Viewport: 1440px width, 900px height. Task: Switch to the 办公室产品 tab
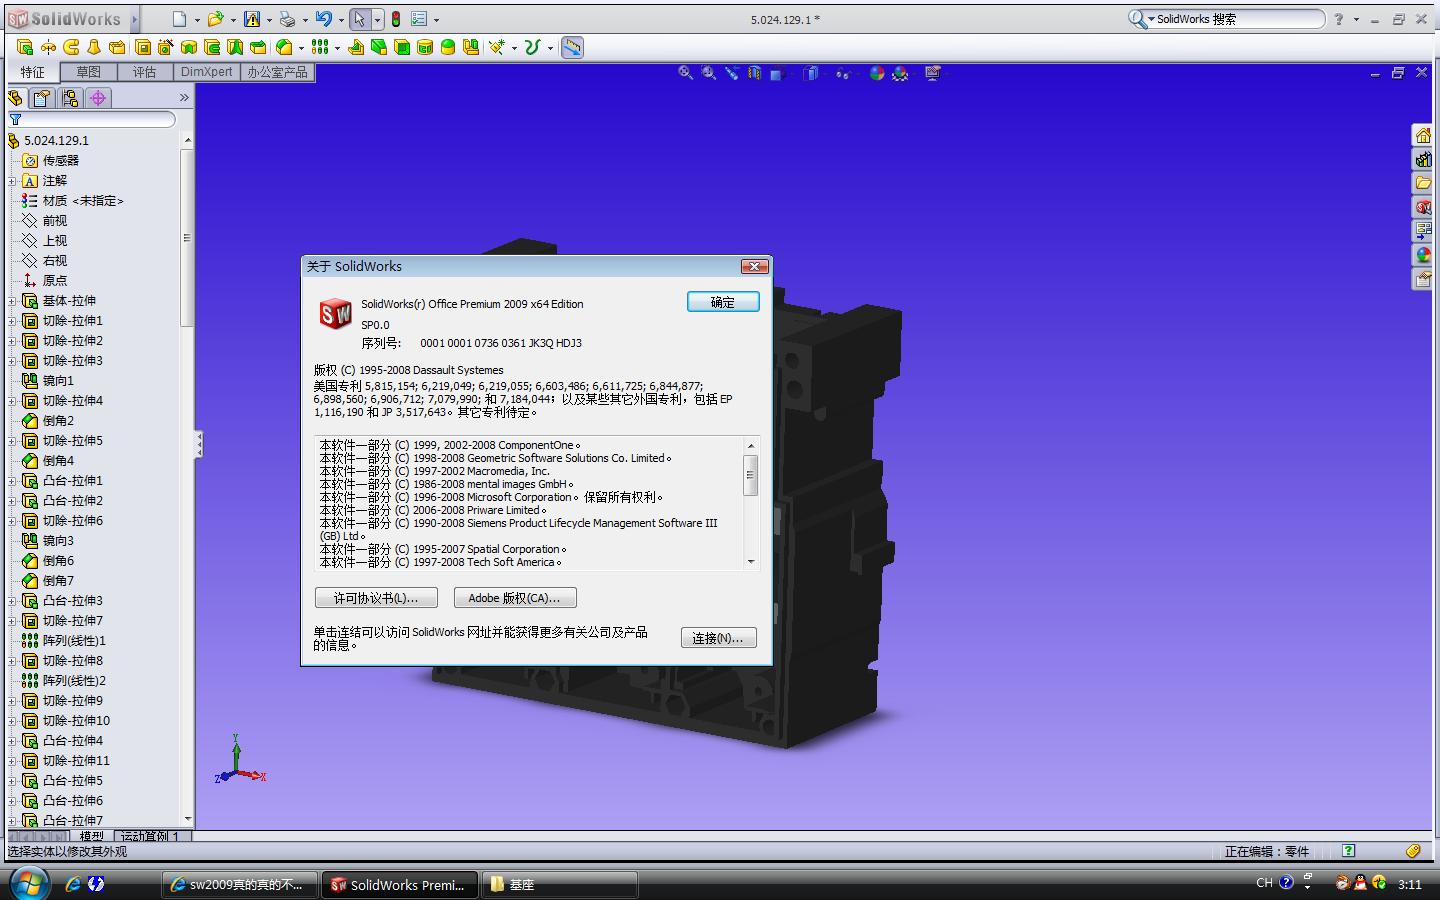[x=278, y=72]
